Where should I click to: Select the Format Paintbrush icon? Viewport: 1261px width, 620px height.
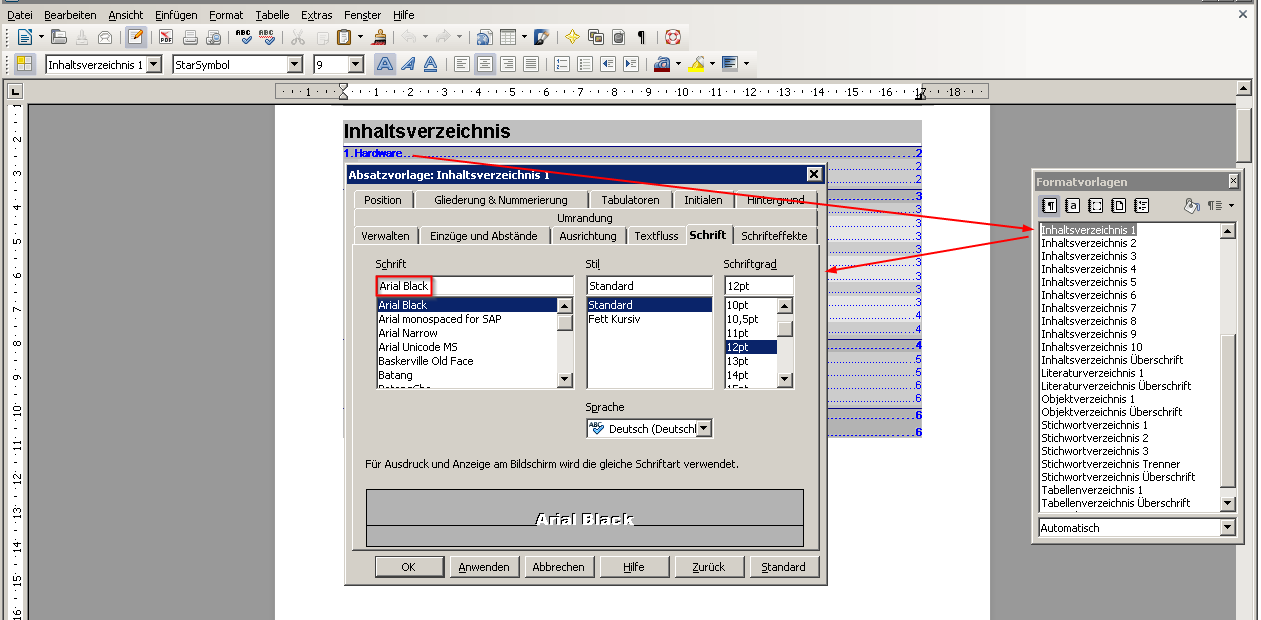(380, 37)
